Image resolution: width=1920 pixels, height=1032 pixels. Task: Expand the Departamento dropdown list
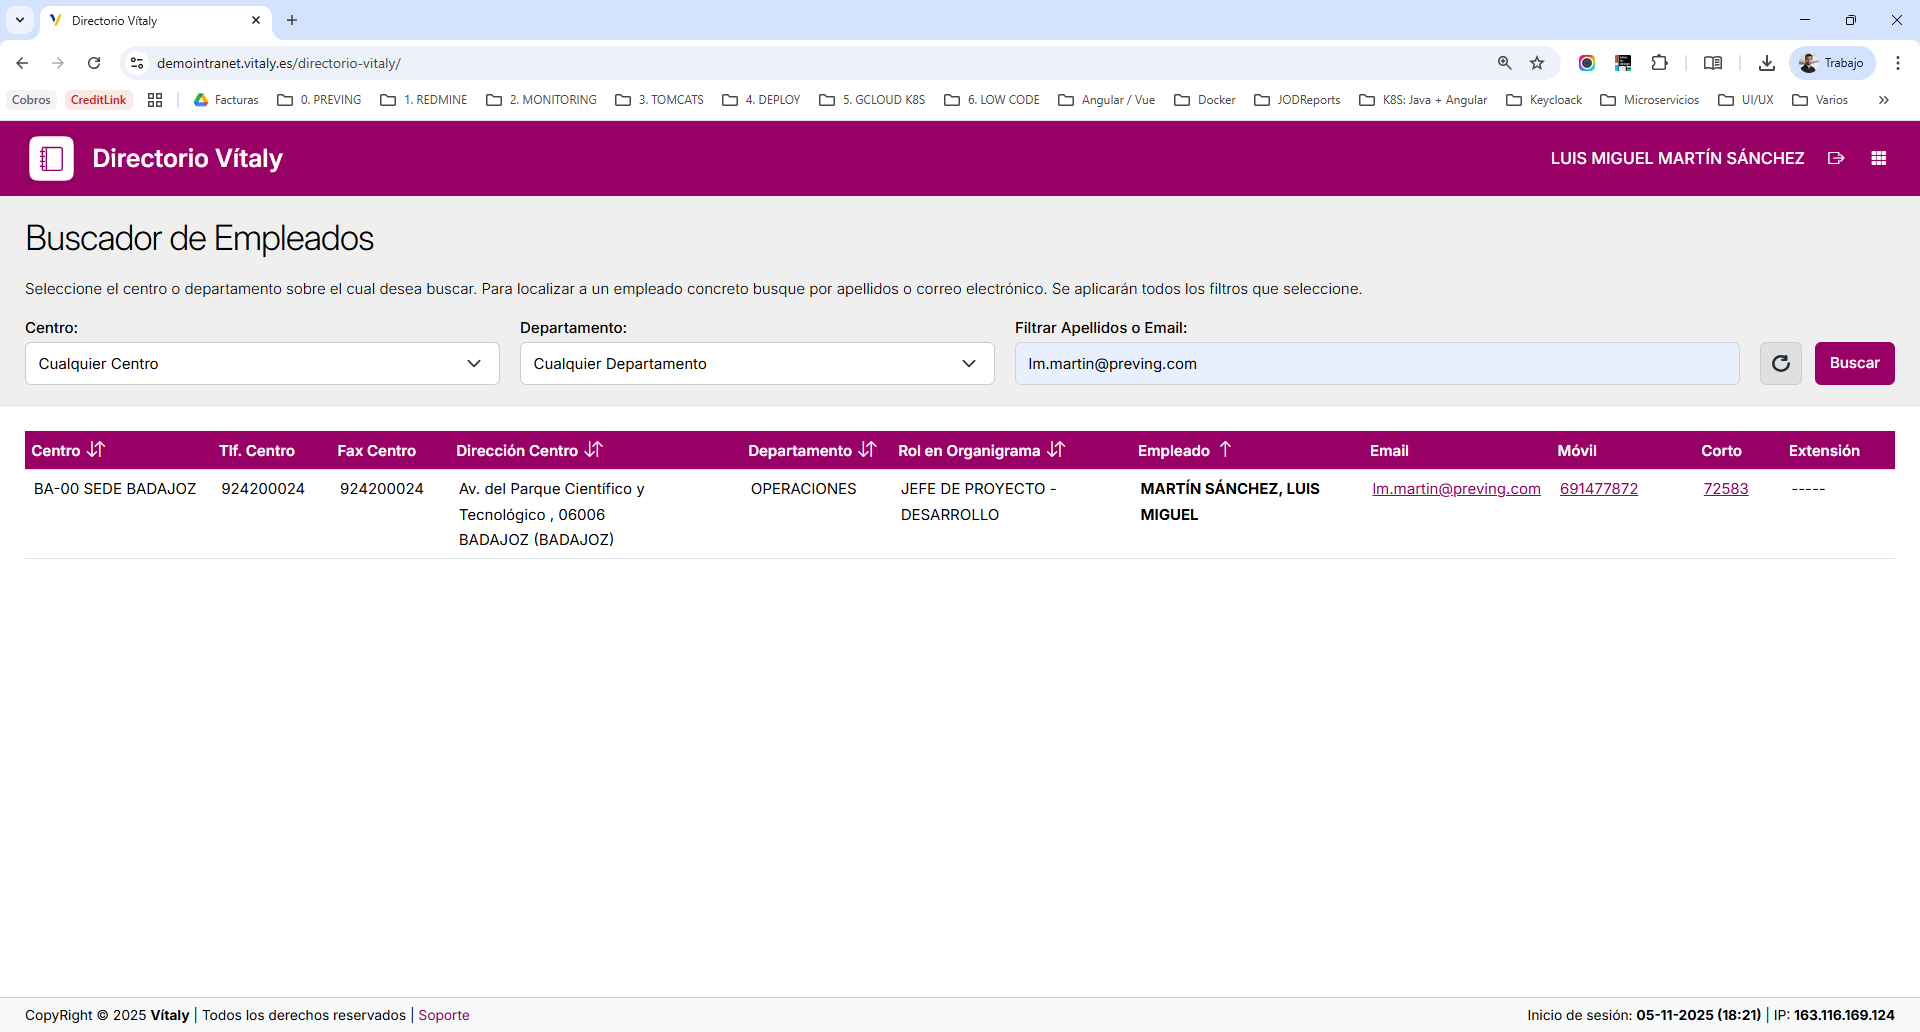(757, 364)
